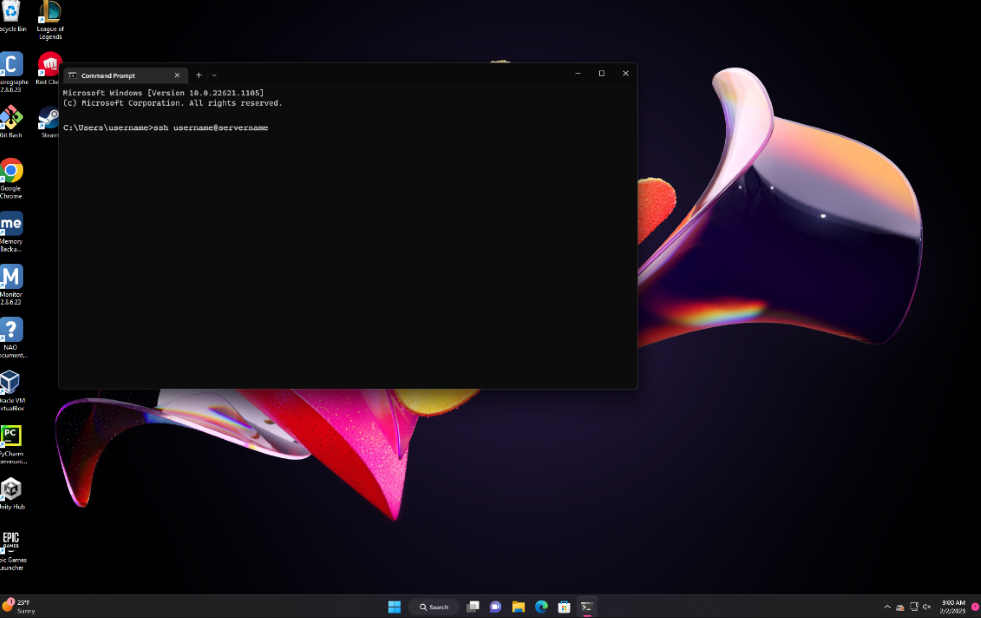
Task: Launch Microsoft Edge from the taskbar
Action: point(541,607)
